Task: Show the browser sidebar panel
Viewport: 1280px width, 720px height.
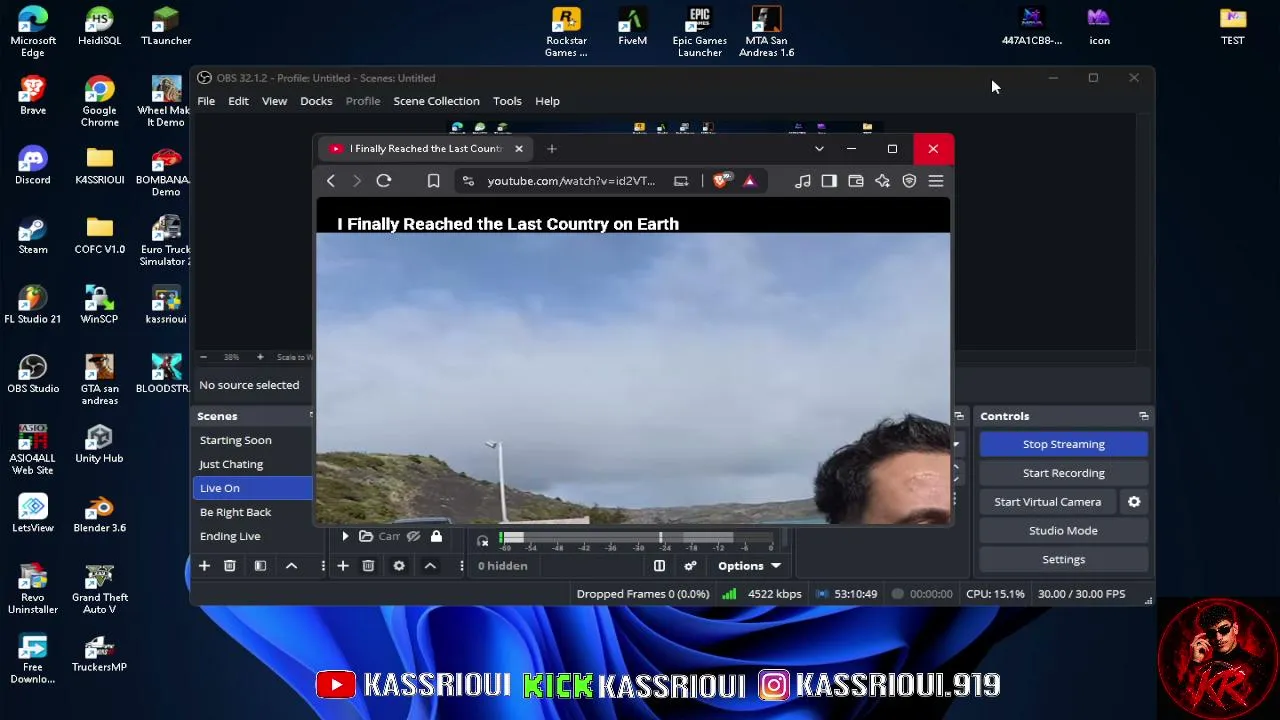Action: [x=829, y=181]
